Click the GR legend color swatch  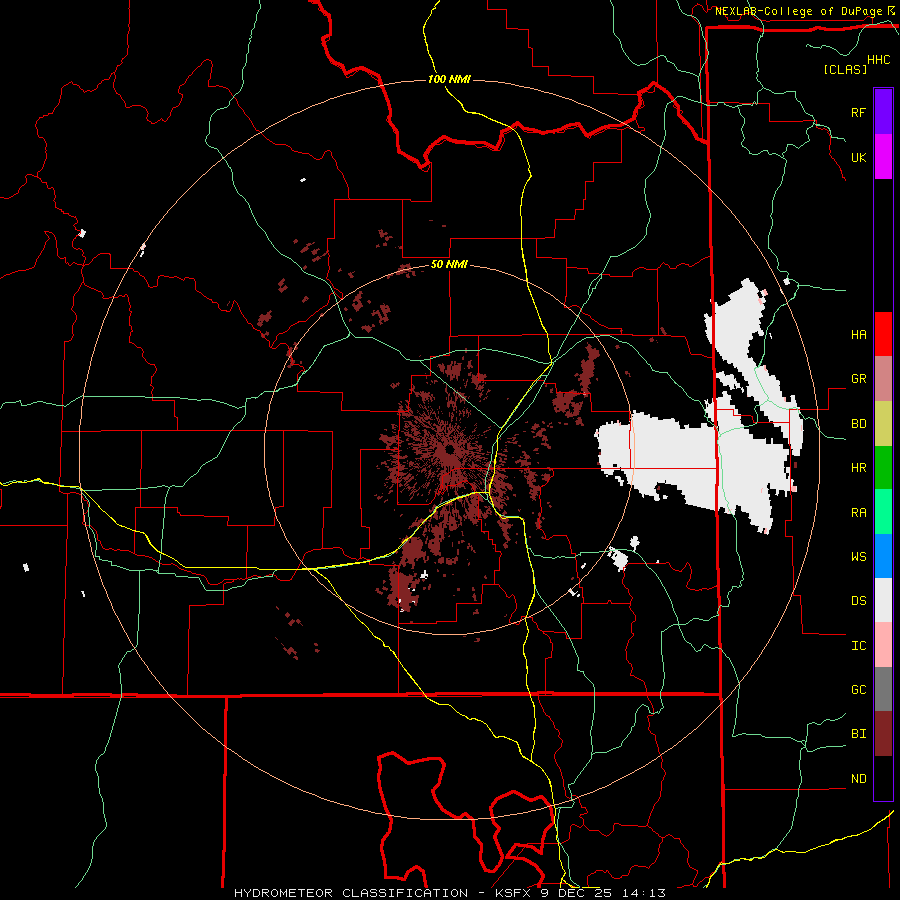pyautogui.click(x=883, y=379)
